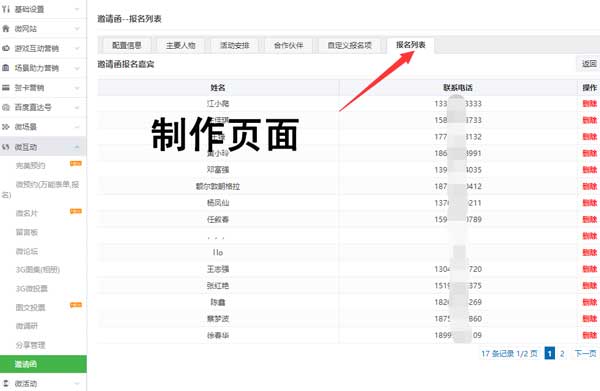The image size is (600, 391).
Task: Expand the 百度直达号 menu arrow
Action: click(77, 108)
